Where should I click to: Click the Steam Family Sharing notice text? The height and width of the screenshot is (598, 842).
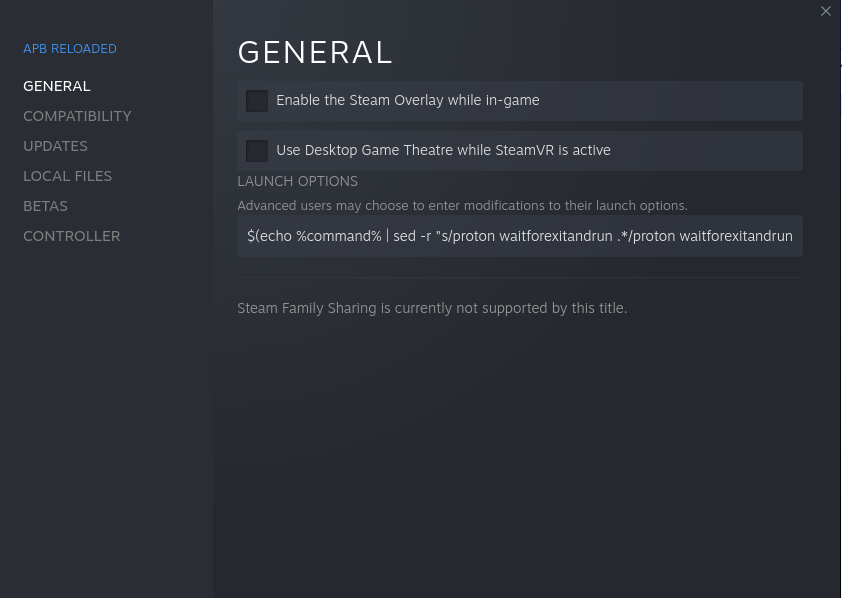(432, 308)
